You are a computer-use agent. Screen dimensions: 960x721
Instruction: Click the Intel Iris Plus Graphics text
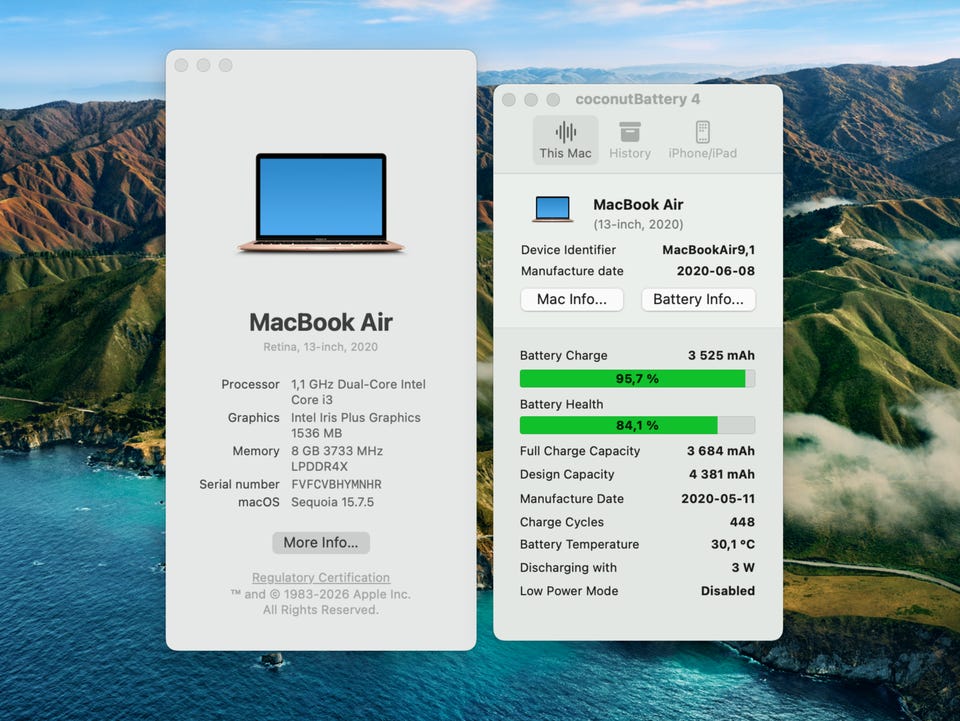coord(356,417)
